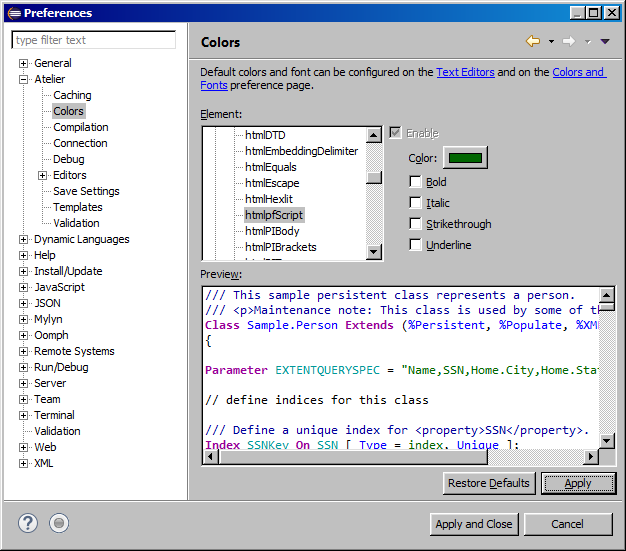Open the forward history dropdown arrow
626x551 pixels.
click(588, 41)
